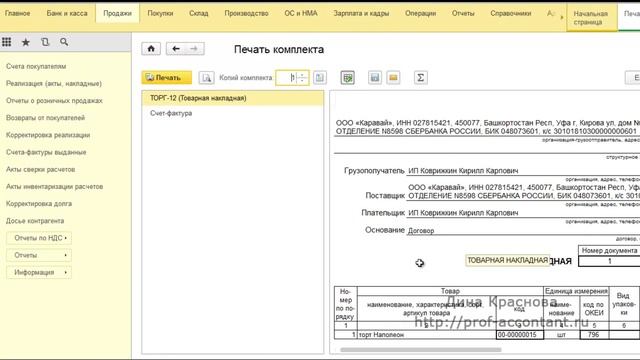
Task: Navigate back with left arrow
Action: (176, 49)
